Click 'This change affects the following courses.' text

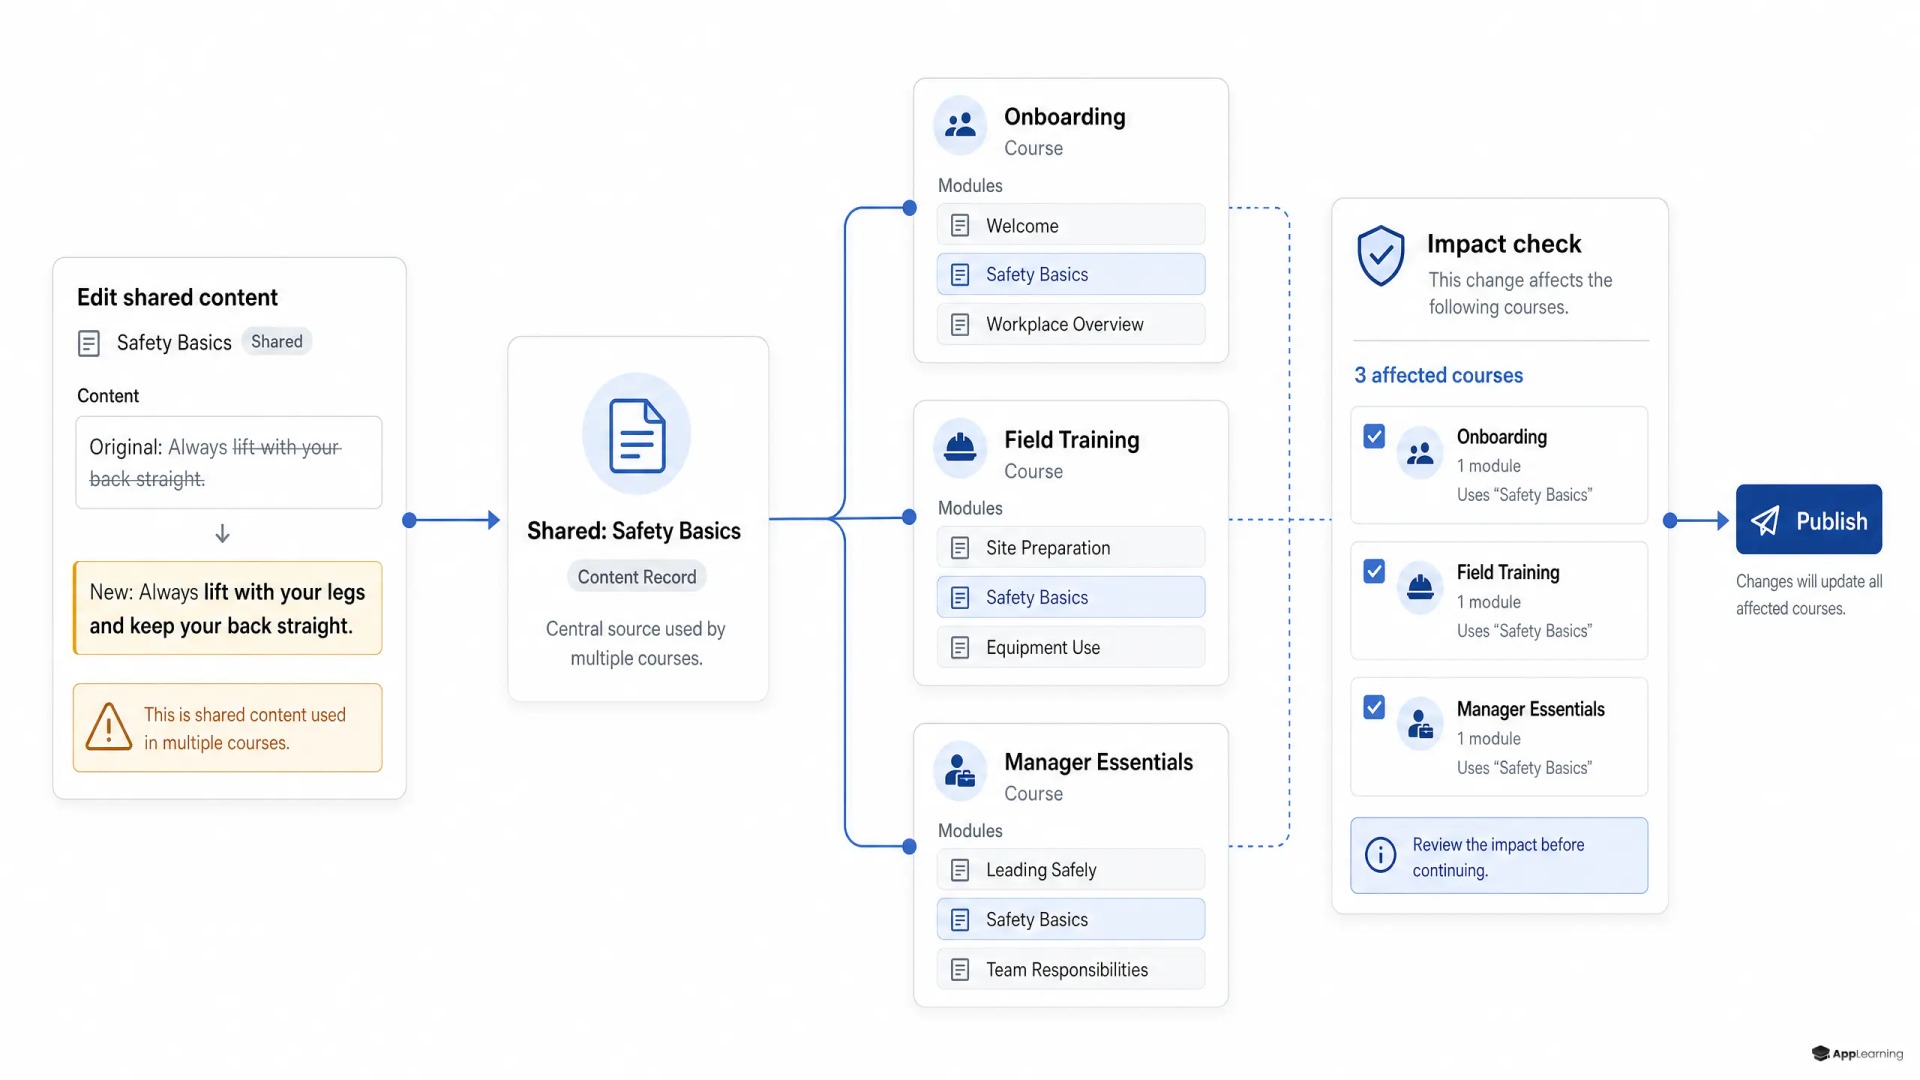click(1520, 293)
